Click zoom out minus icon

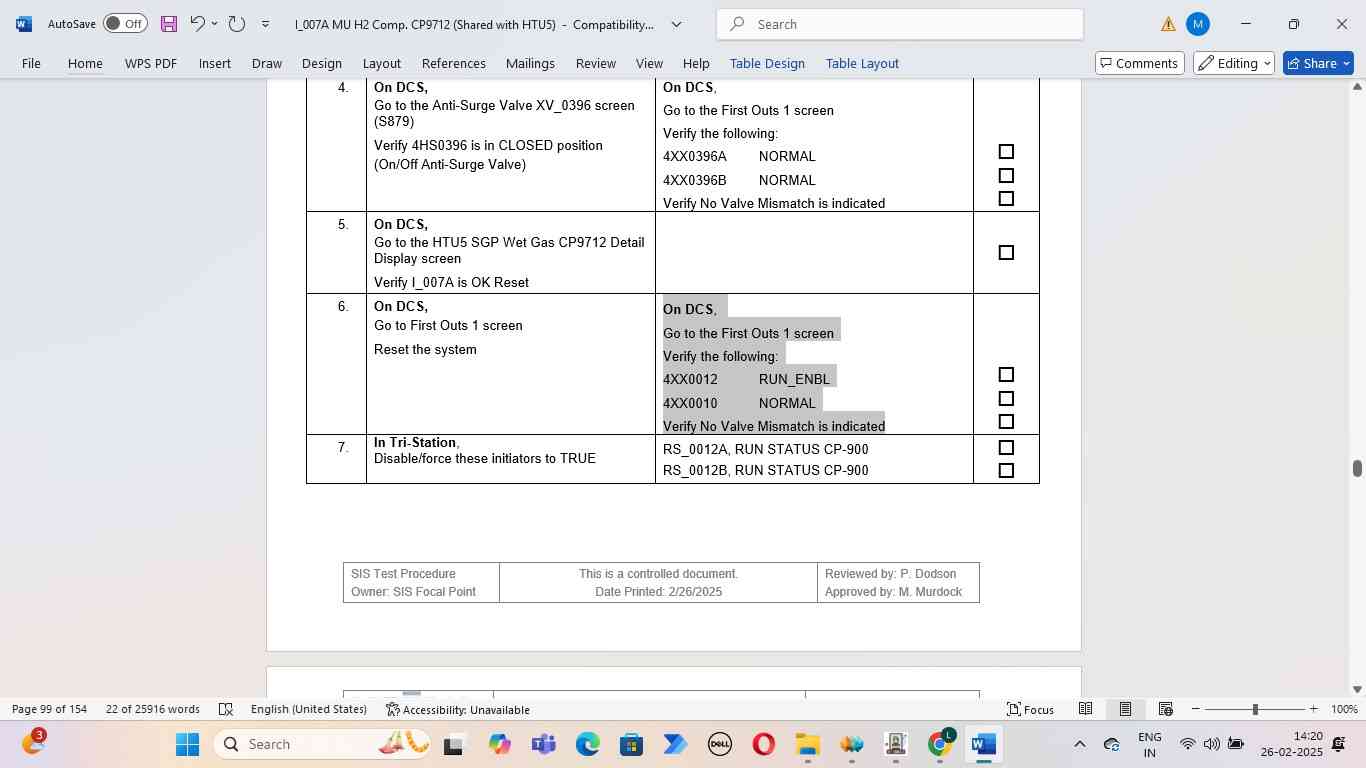(1195, 709)
